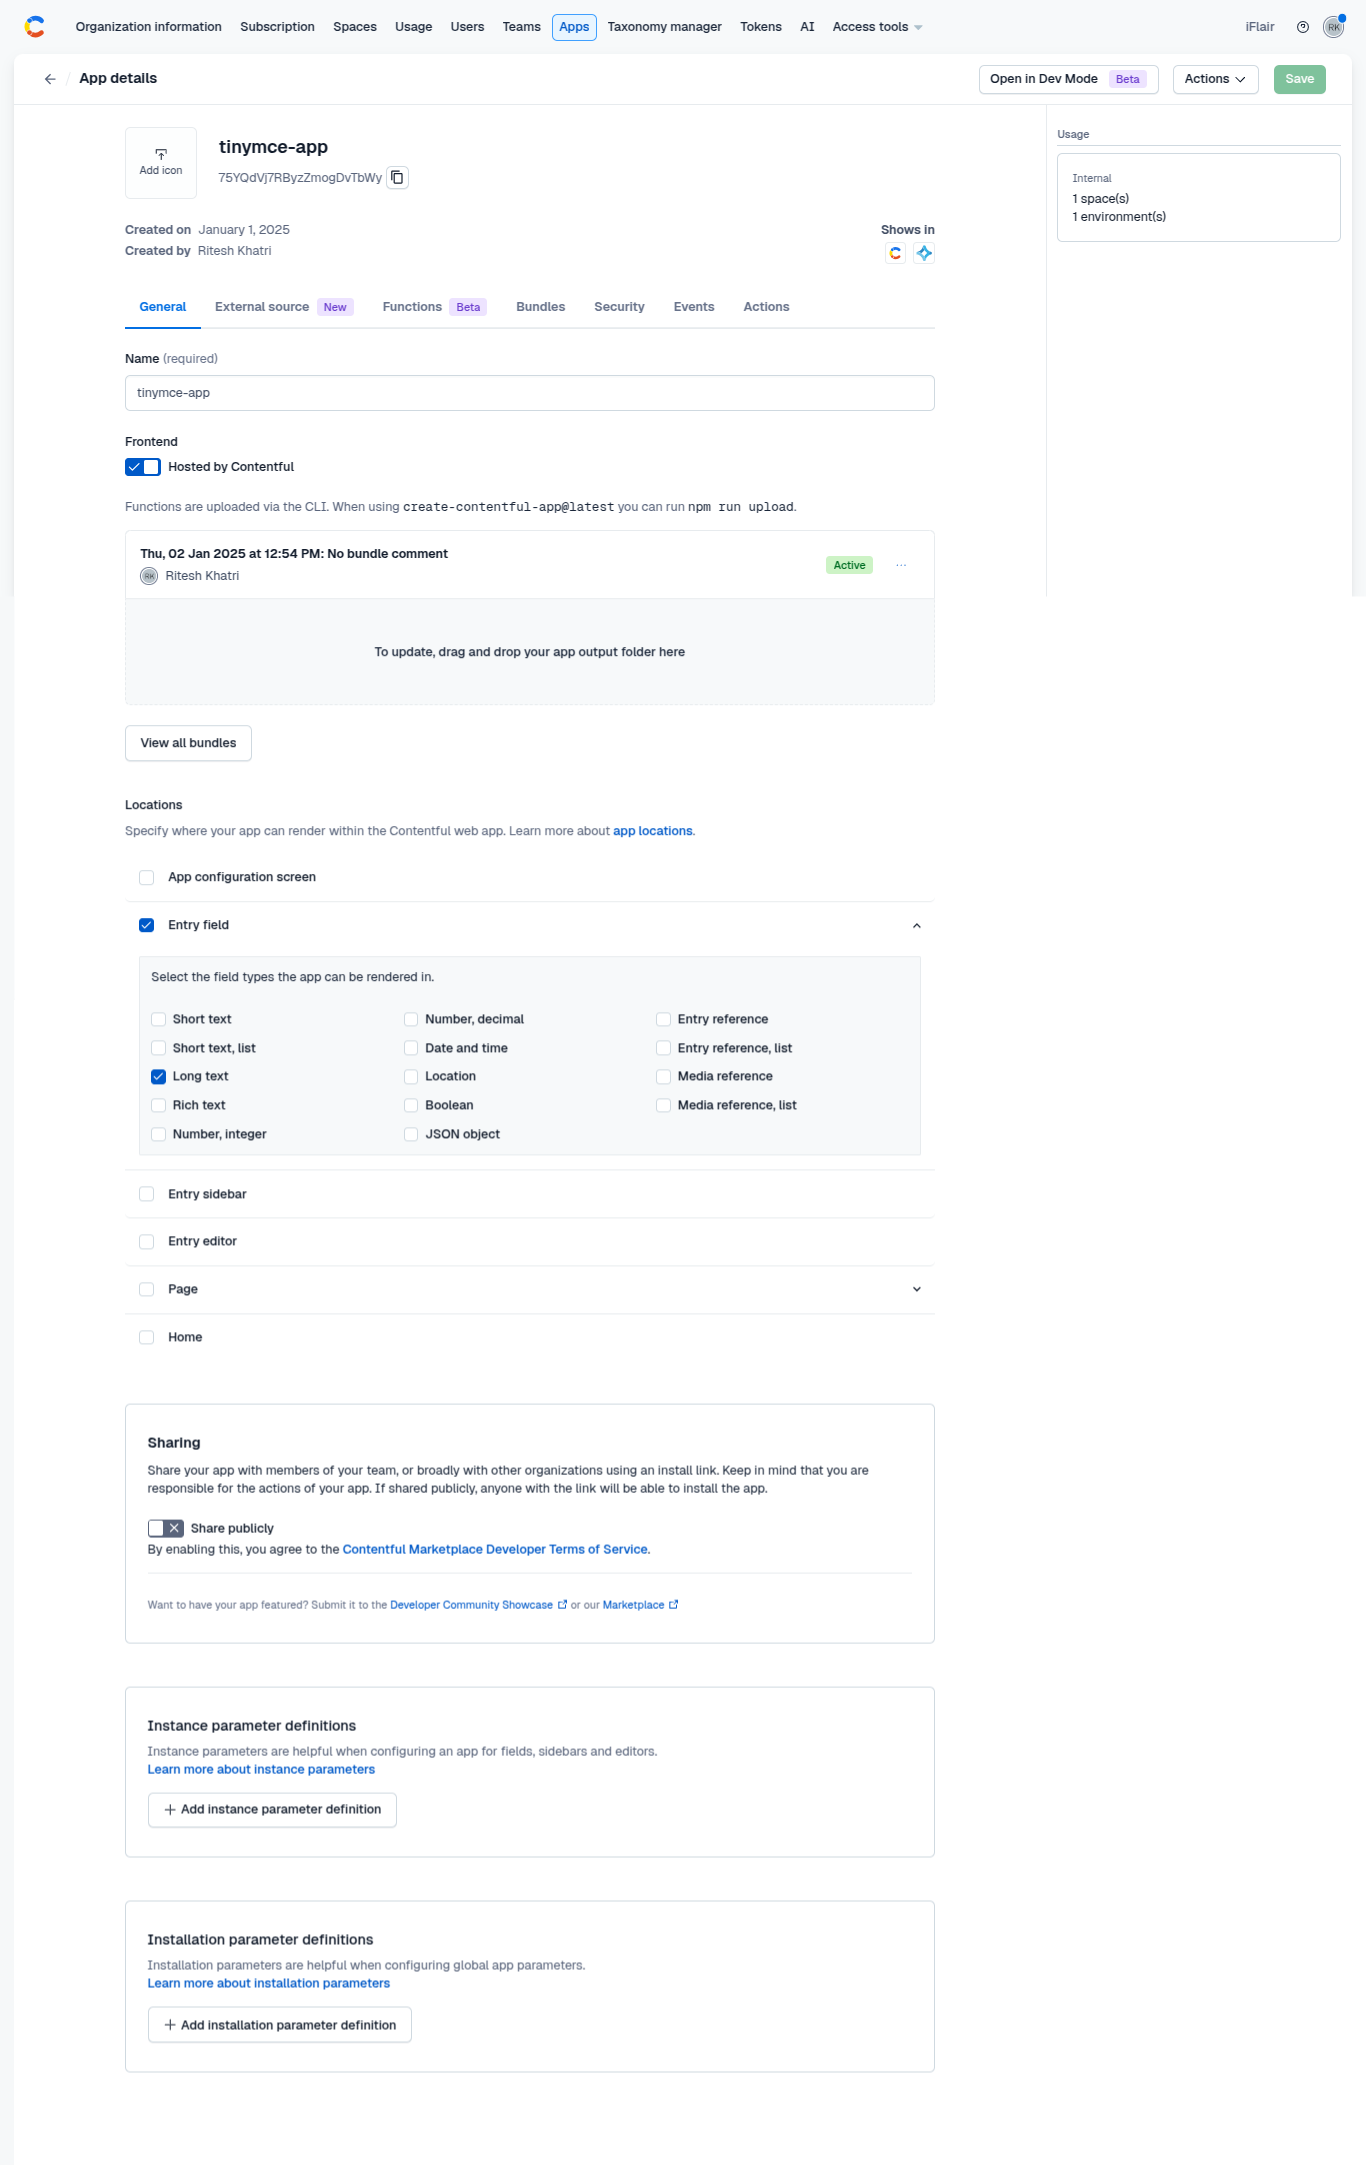The width and height of the screenshot is (1366, 2168).
Task: Select the General tab
Action: pos(163,307)
